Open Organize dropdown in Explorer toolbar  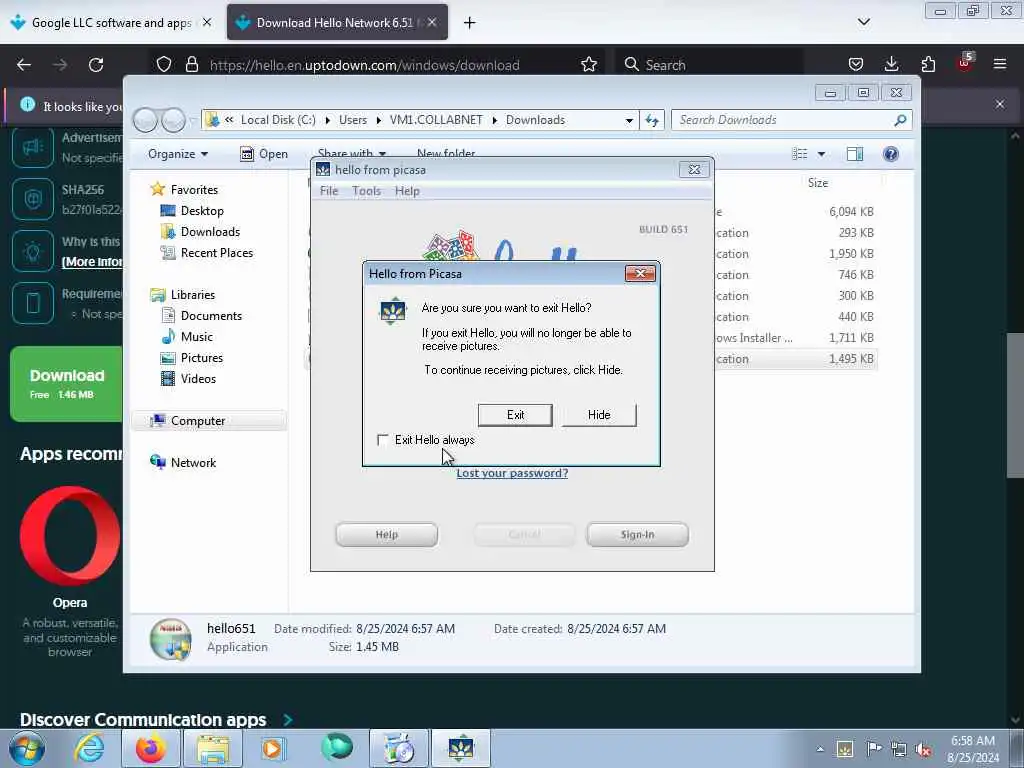click(x=178, y=154)
